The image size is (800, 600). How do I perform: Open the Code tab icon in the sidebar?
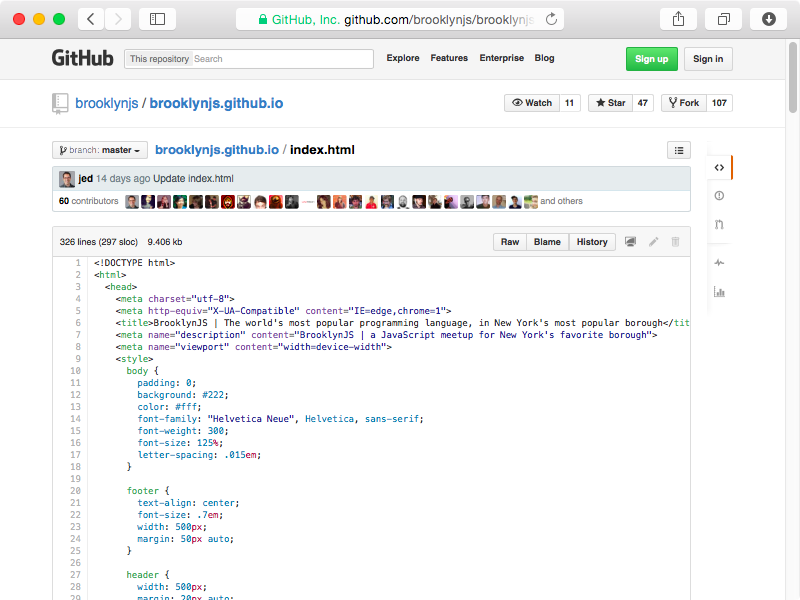point(719,167)
